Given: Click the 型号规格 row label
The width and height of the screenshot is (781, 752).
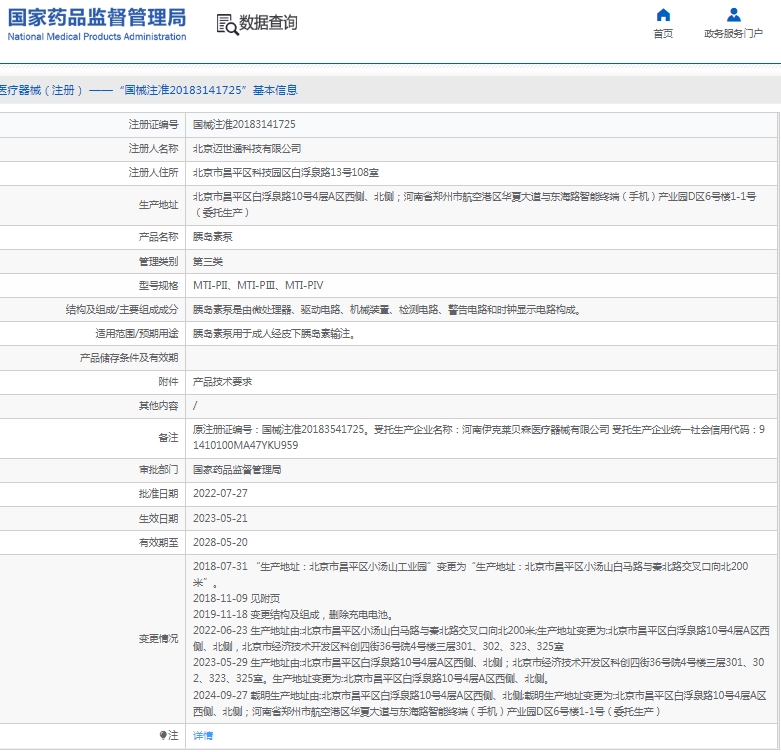Looking at the screenshot, I should tap(158, 285).
